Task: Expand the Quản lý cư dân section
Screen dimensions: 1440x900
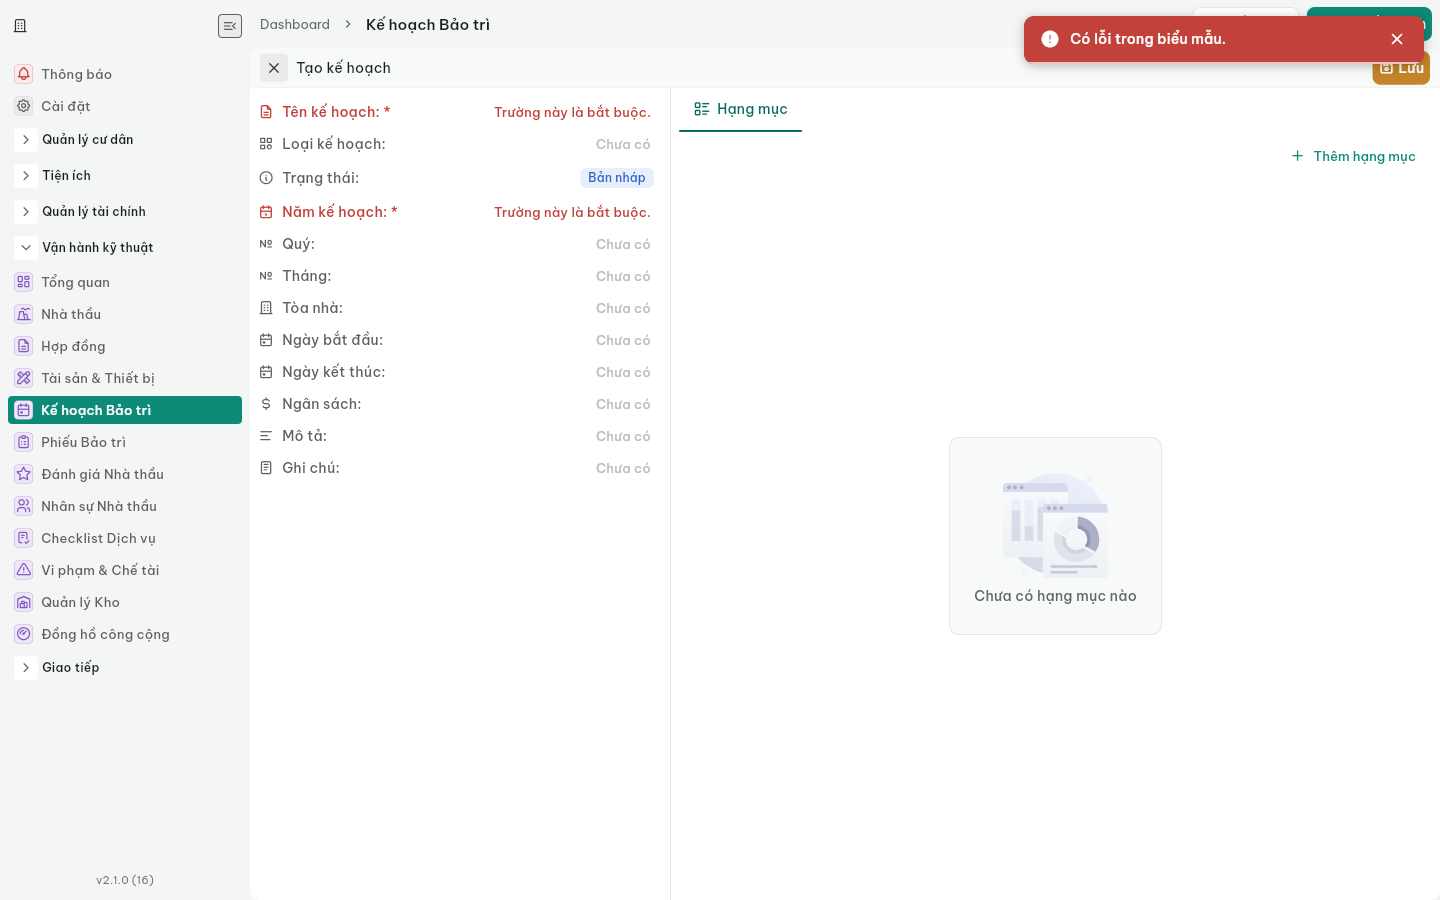Action: click(x=26, y=140)
